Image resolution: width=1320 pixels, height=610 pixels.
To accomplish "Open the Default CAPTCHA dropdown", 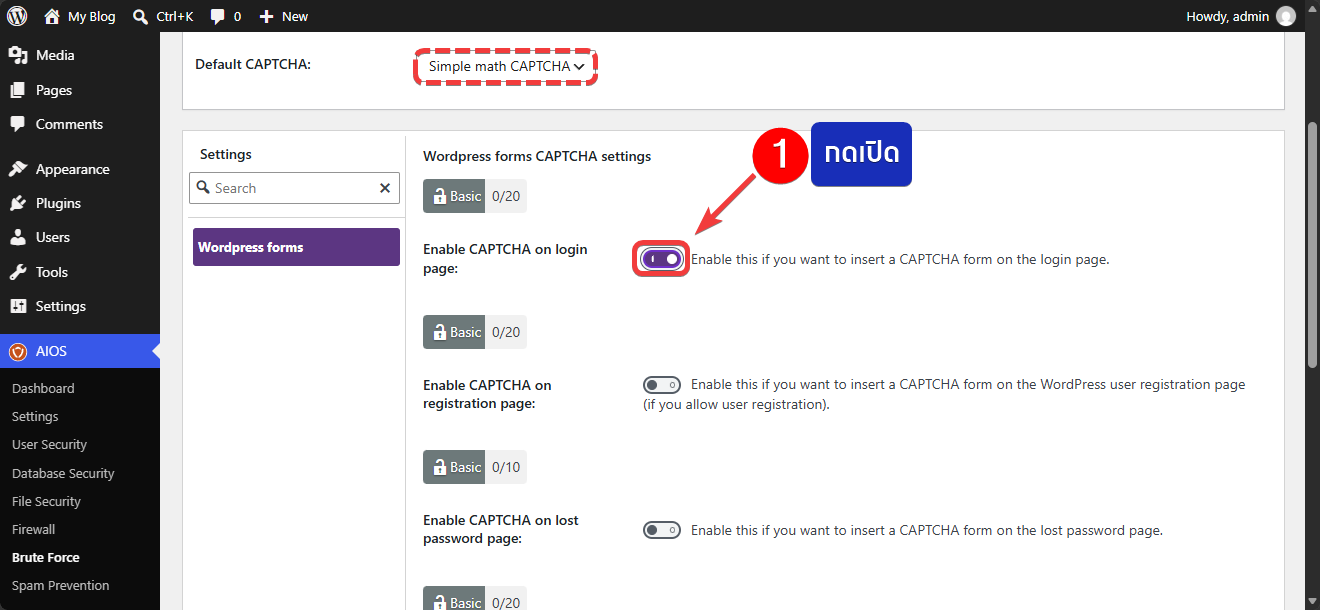I will click(506, 66).
